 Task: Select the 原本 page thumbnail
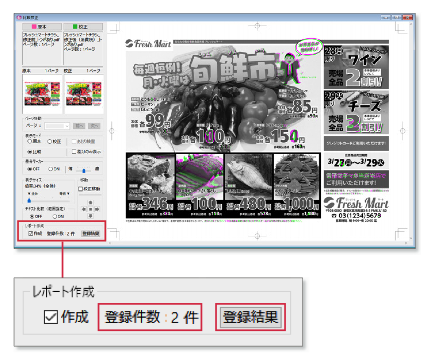[42, 94]
